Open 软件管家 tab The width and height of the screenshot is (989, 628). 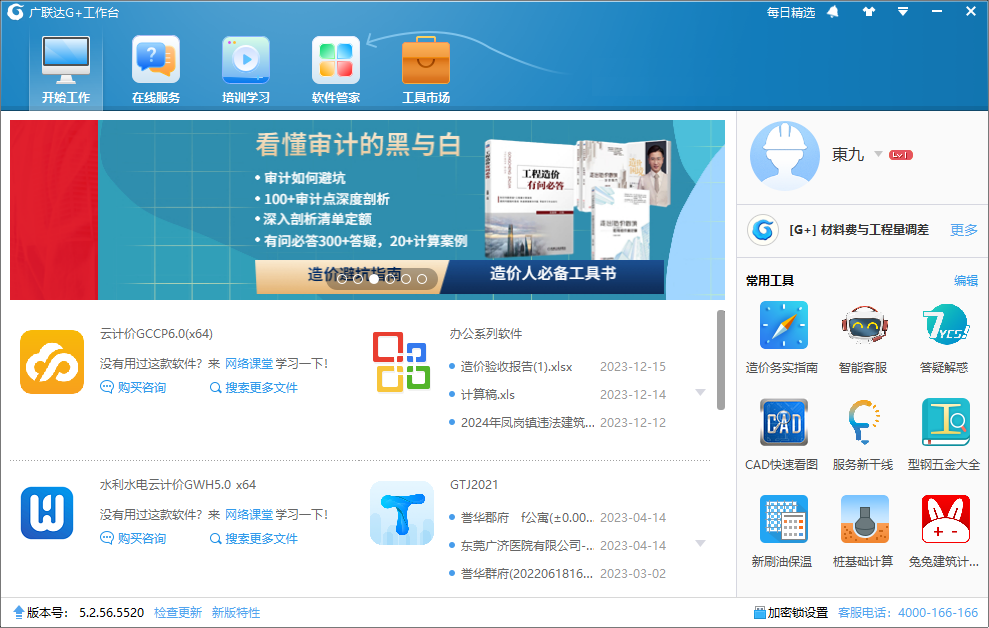(x=336, y=71)
